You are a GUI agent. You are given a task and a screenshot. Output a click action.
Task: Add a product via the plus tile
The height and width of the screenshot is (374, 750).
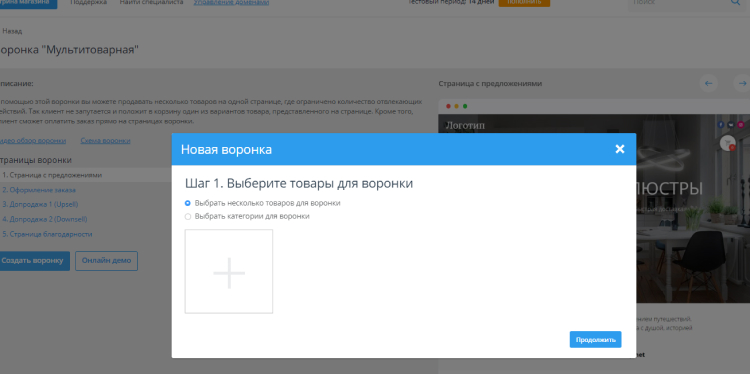(x=229, y=272)
